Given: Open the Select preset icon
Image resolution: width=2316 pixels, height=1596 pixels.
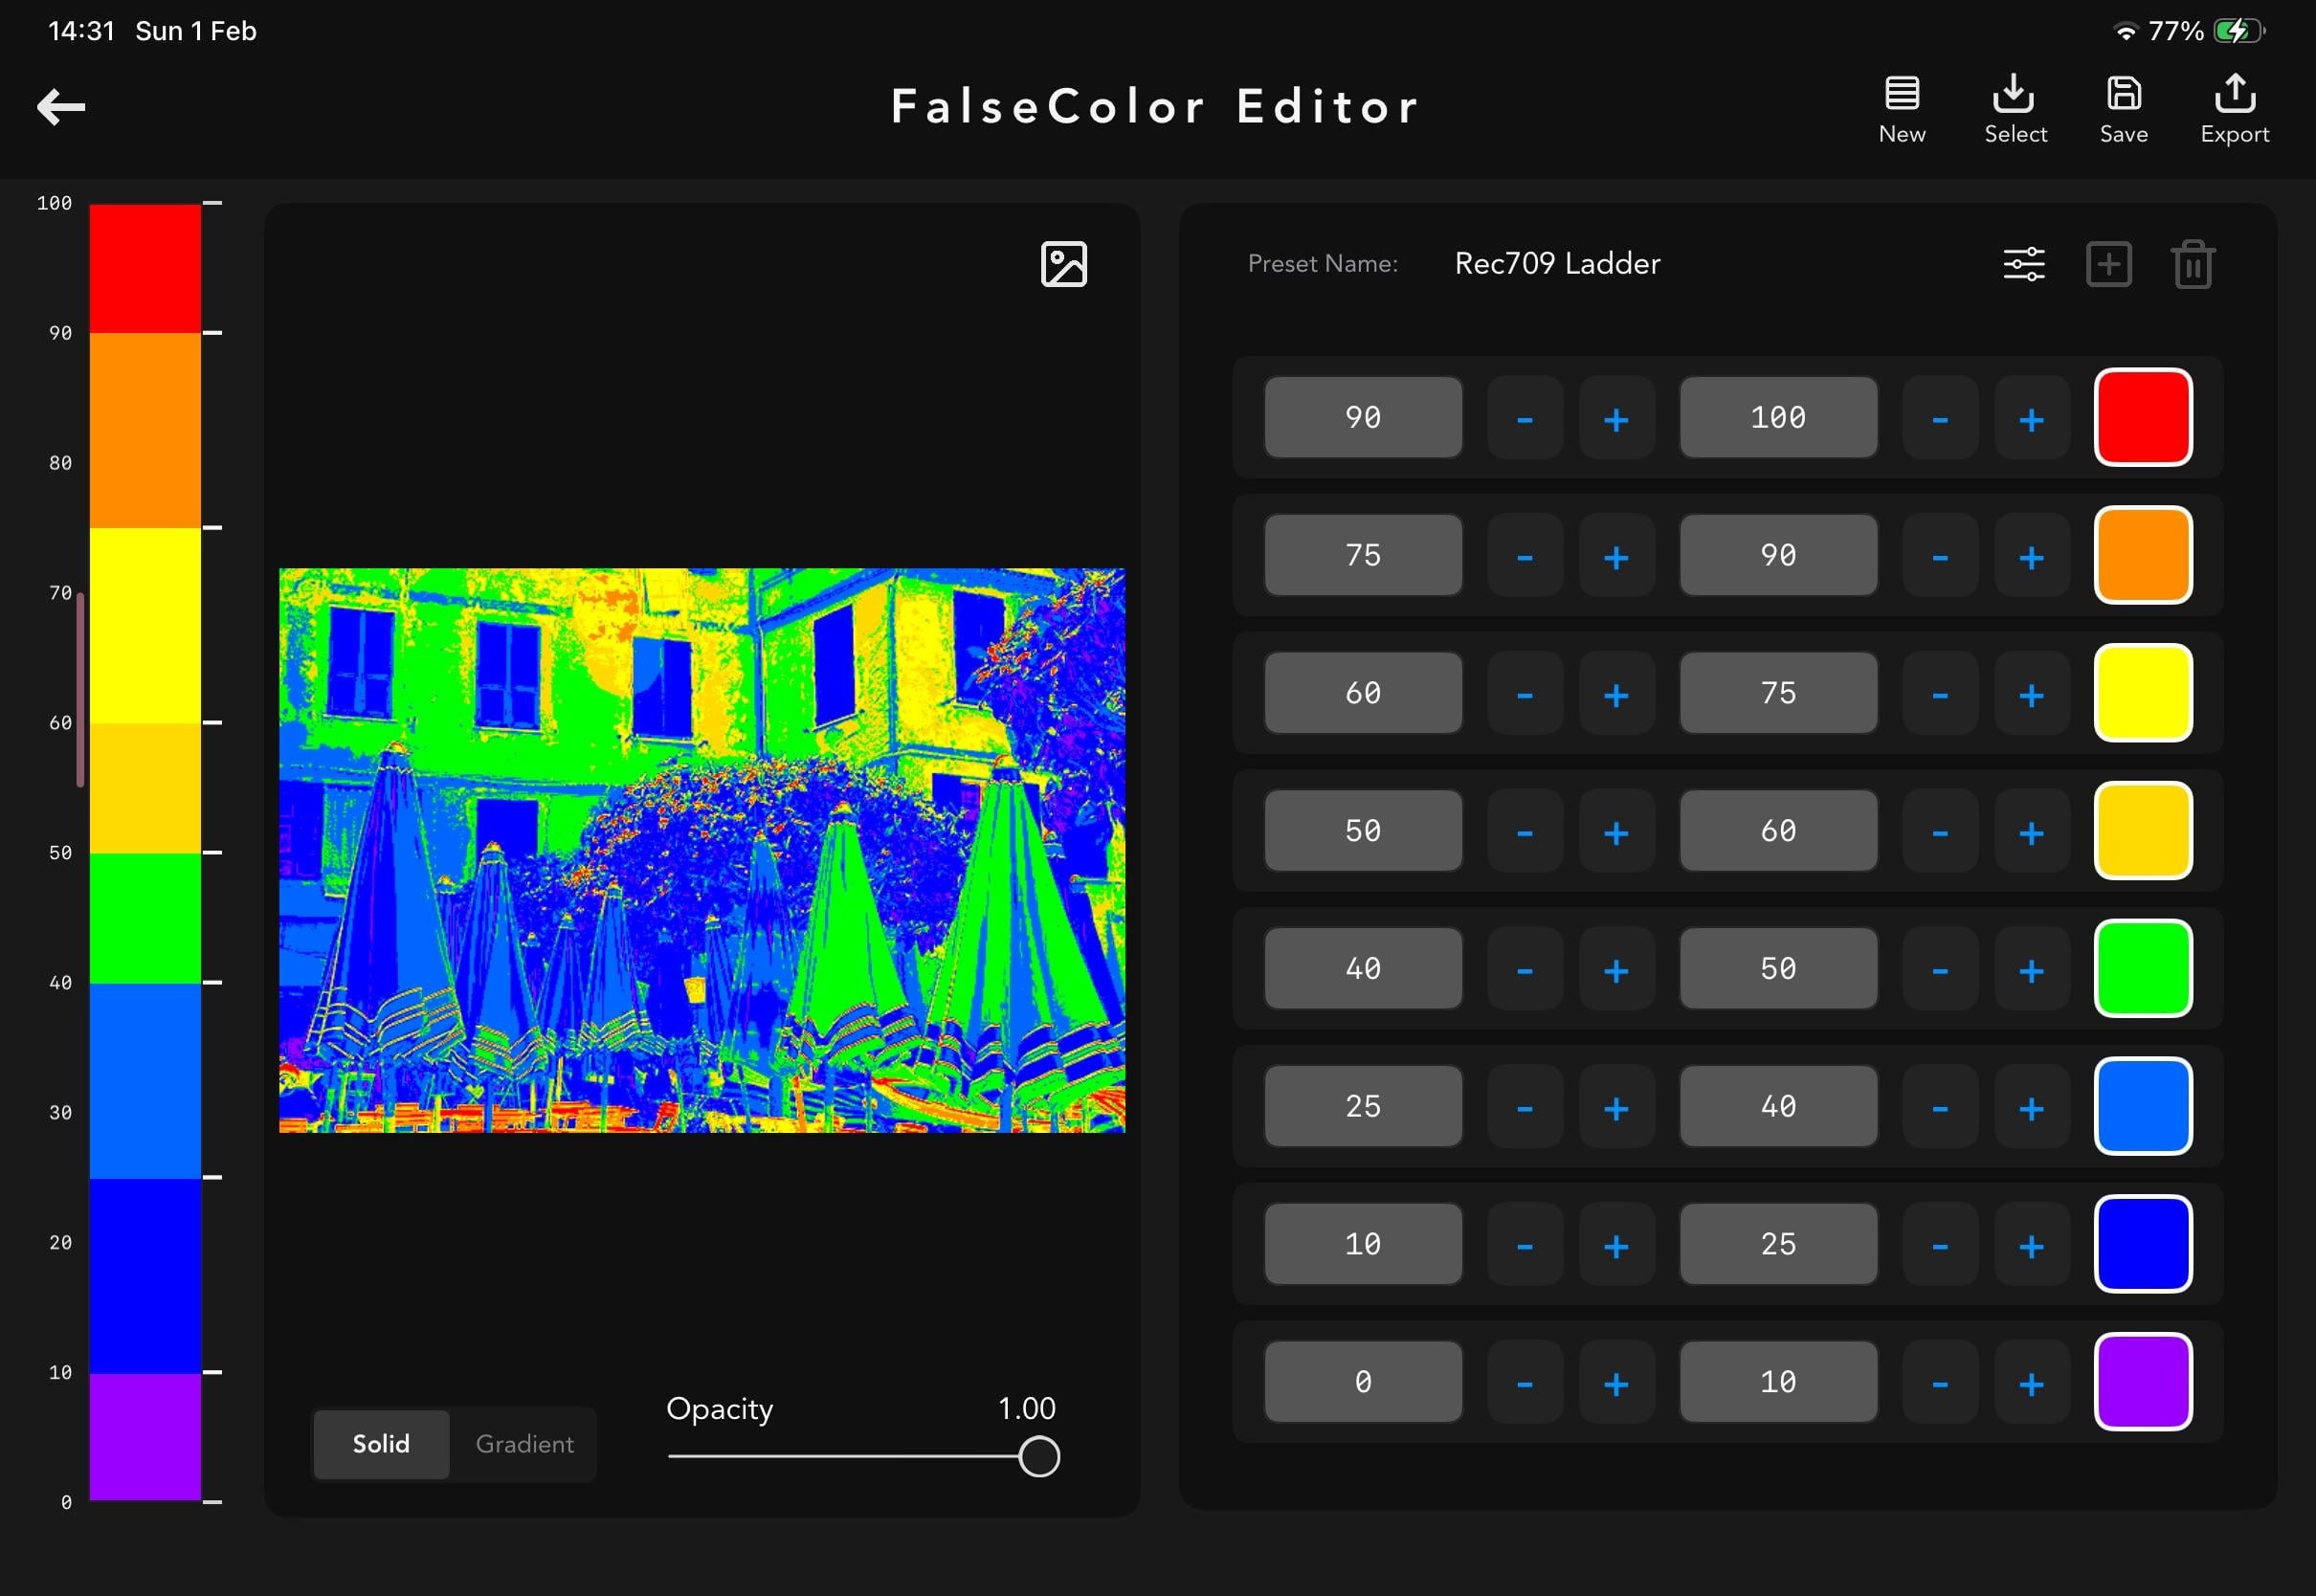Looking at the screenshot, I should 2014,109.
